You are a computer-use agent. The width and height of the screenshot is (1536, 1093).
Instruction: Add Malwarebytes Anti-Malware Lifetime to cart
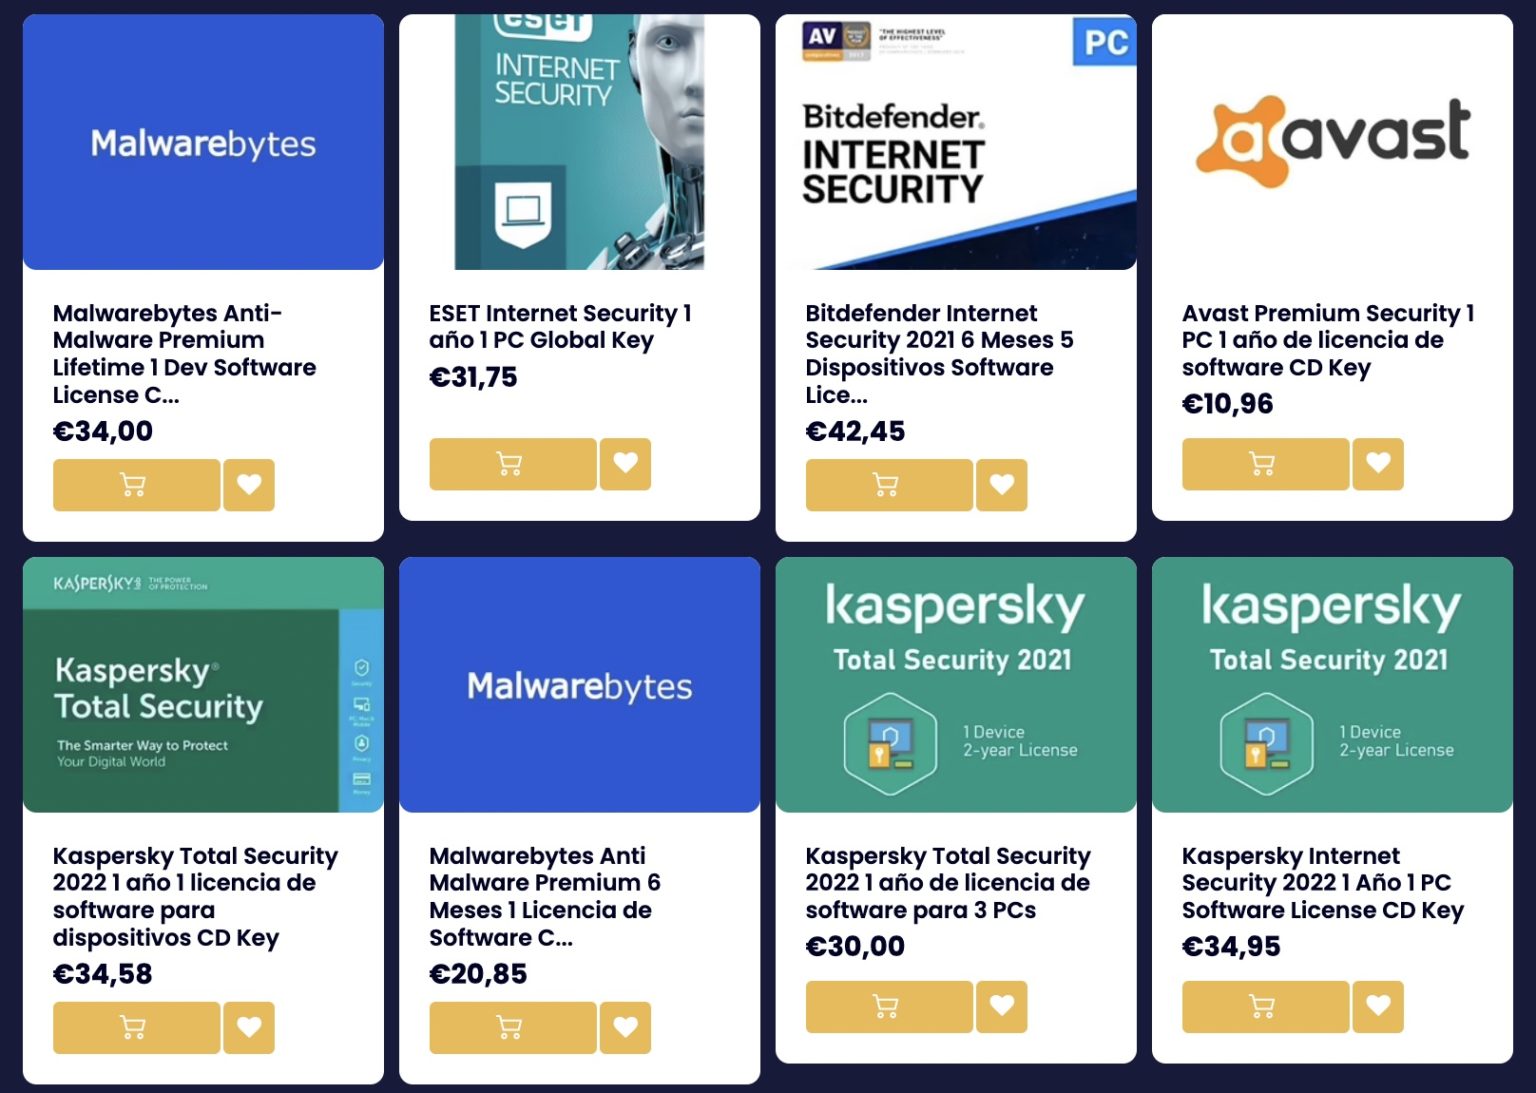point(136,485)
